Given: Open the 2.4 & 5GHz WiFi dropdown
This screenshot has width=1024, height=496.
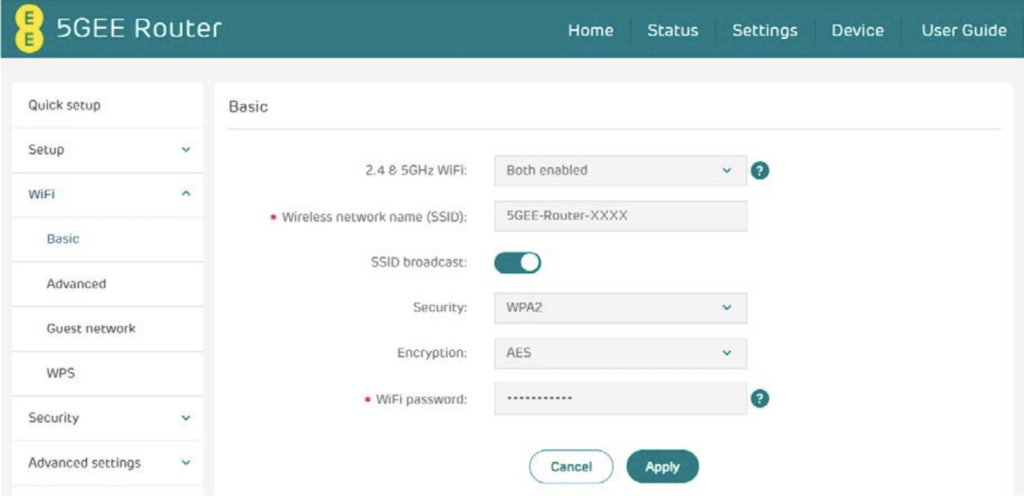Looking at the screenshot, I should pyautogui.click(x=620, y=171).
